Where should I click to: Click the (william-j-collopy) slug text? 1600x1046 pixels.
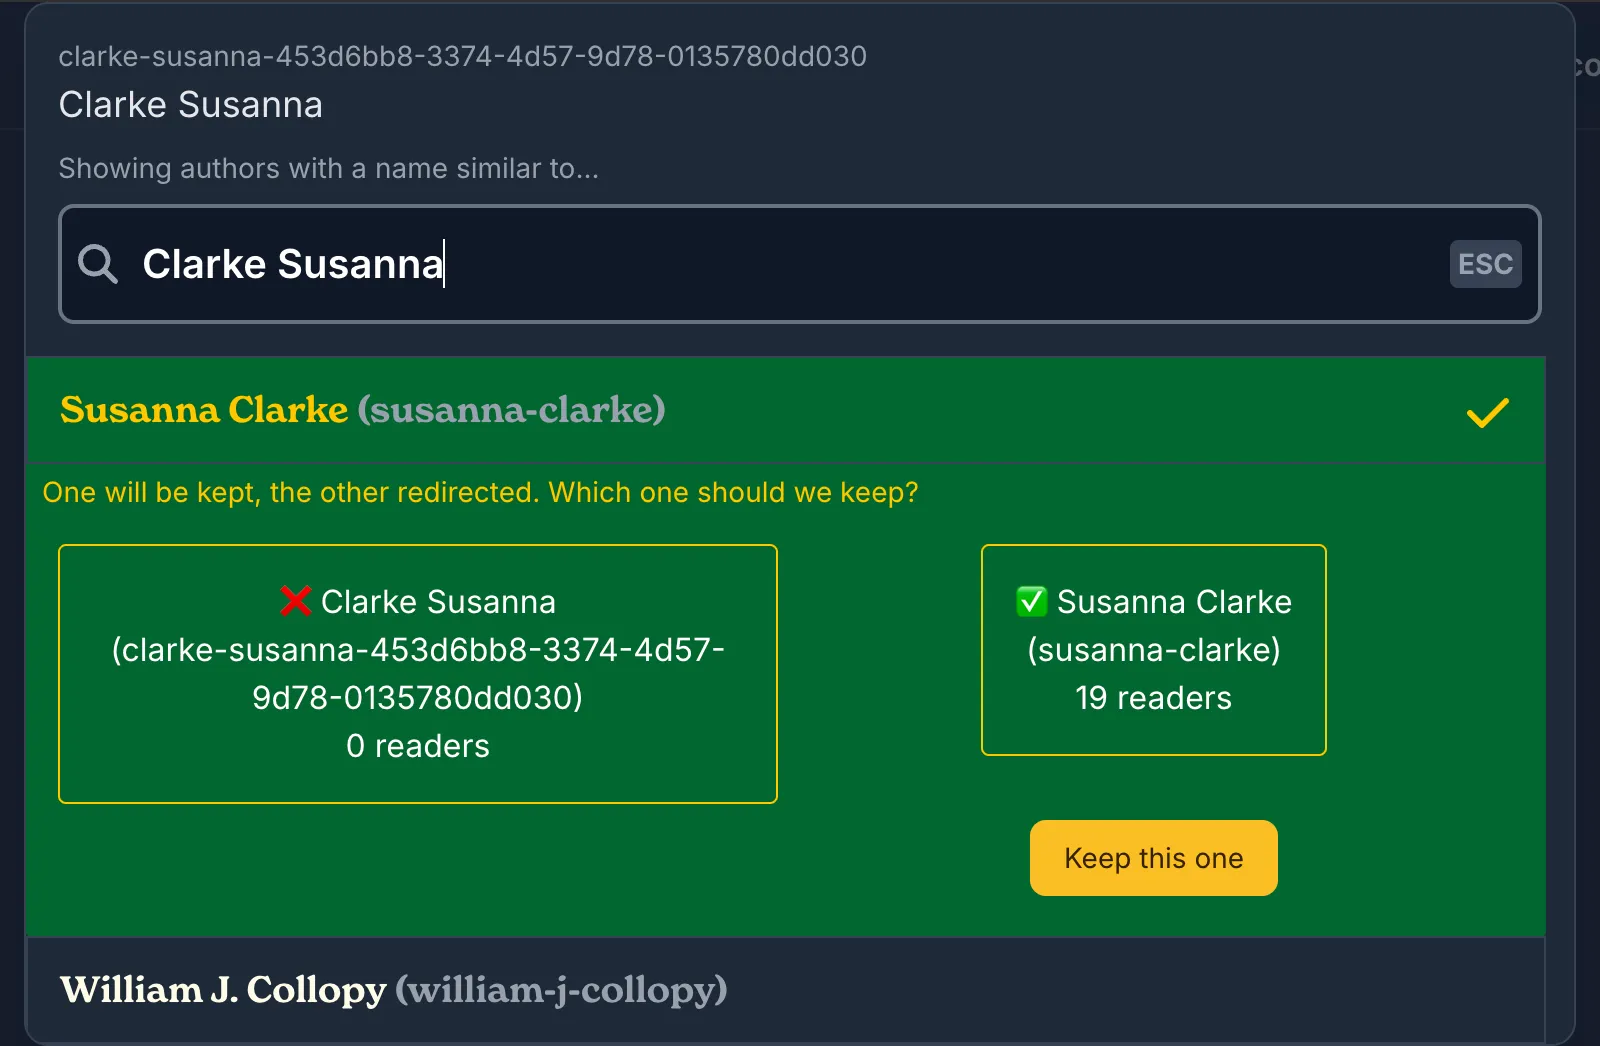(561, 990)
